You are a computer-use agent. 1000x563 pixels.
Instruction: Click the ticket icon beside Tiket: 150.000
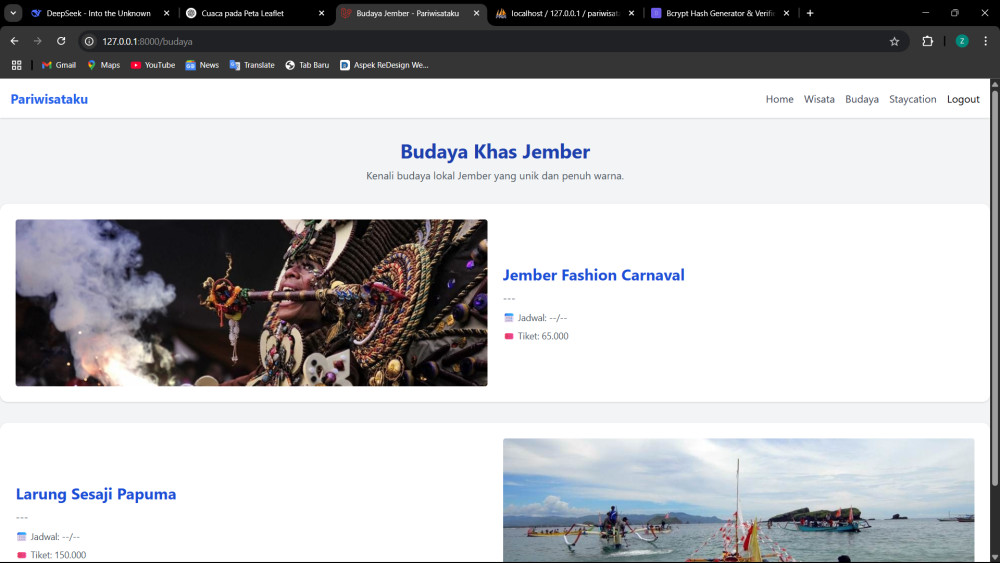tap(21, 555)
